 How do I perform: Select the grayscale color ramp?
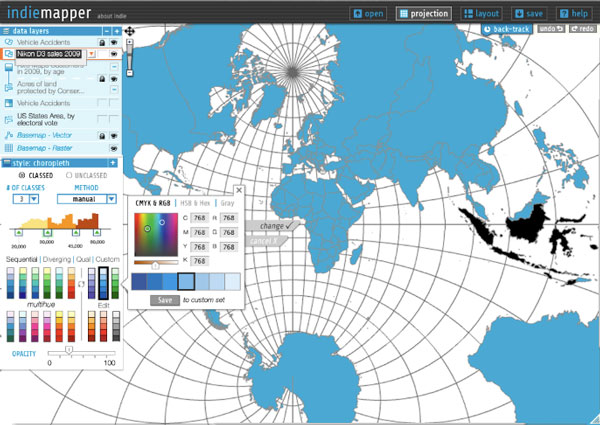click(116, 326)
